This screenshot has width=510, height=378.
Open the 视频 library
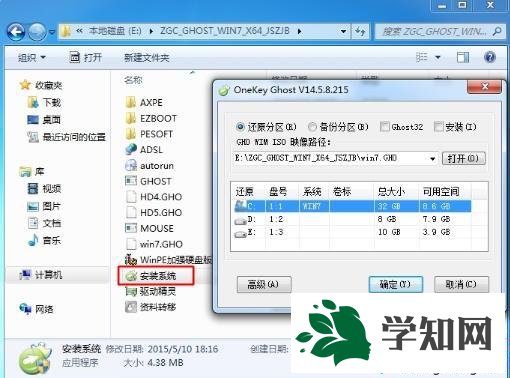pyautogui.click(x=44, y=189)
